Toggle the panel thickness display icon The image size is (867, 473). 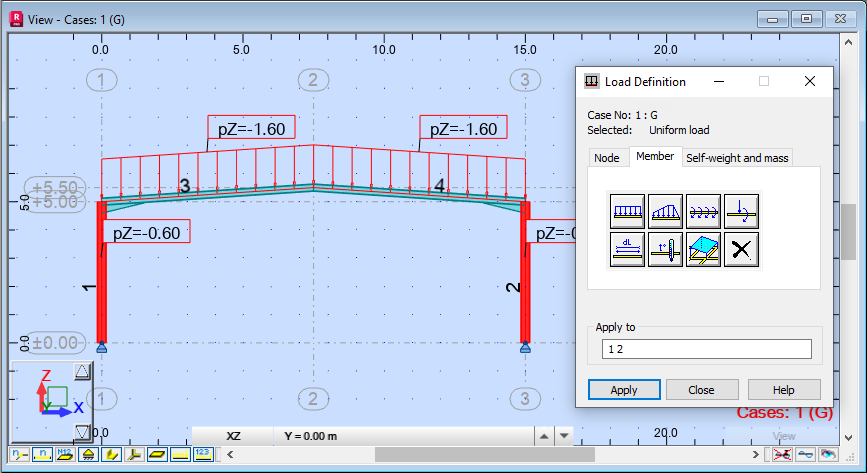pyautogui.click(x=158, y=455)
